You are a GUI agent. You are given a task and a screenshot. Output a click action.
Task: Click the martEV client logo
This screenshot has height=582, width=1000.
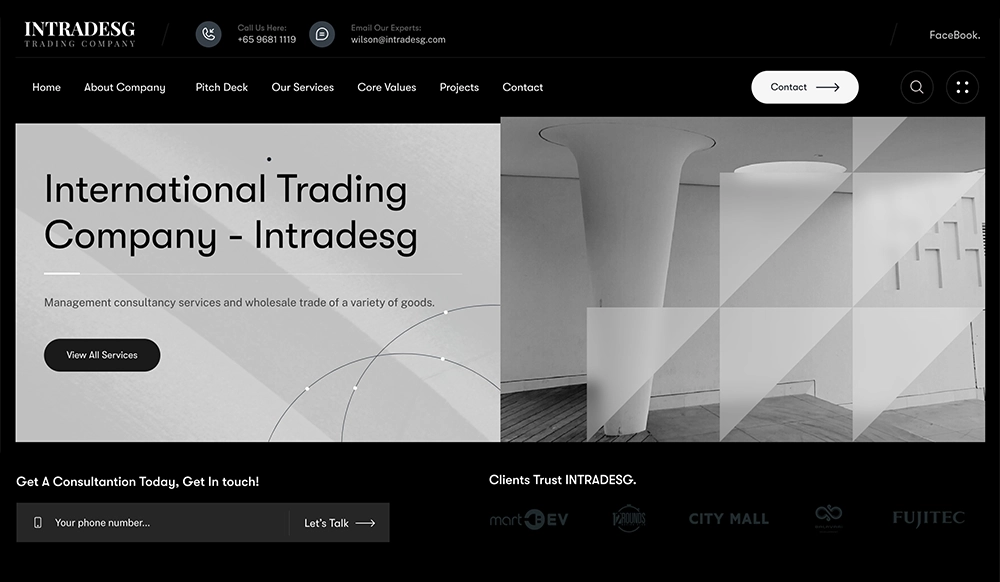[x=529, y=519]
